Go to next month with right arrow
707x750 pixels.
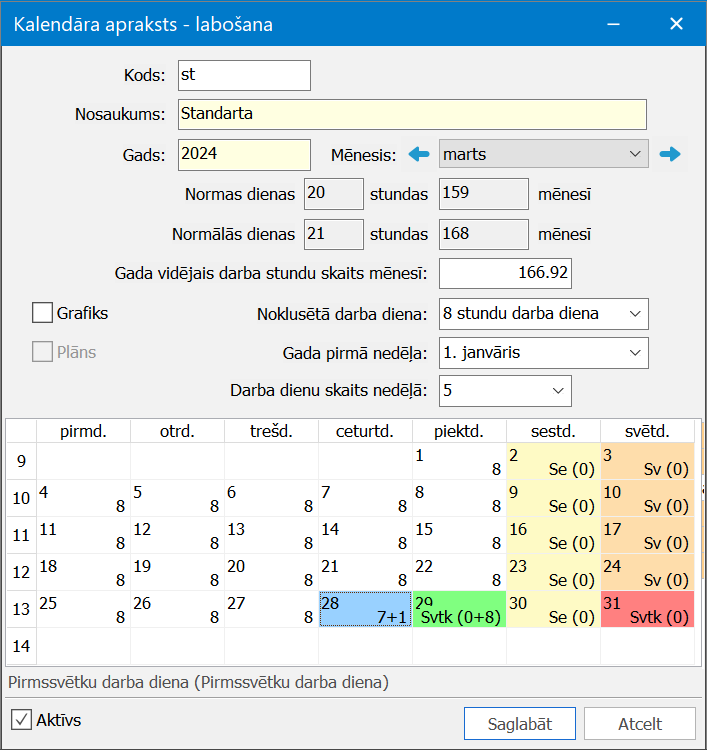pos(670,154)
